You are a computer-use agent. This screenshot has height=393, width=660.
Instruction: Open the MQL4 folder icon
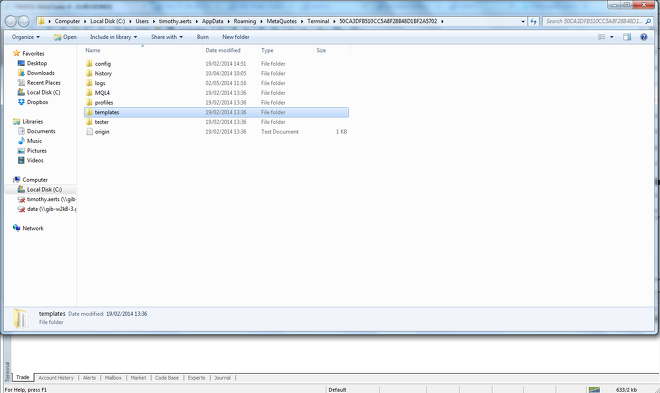click(89, 93)
